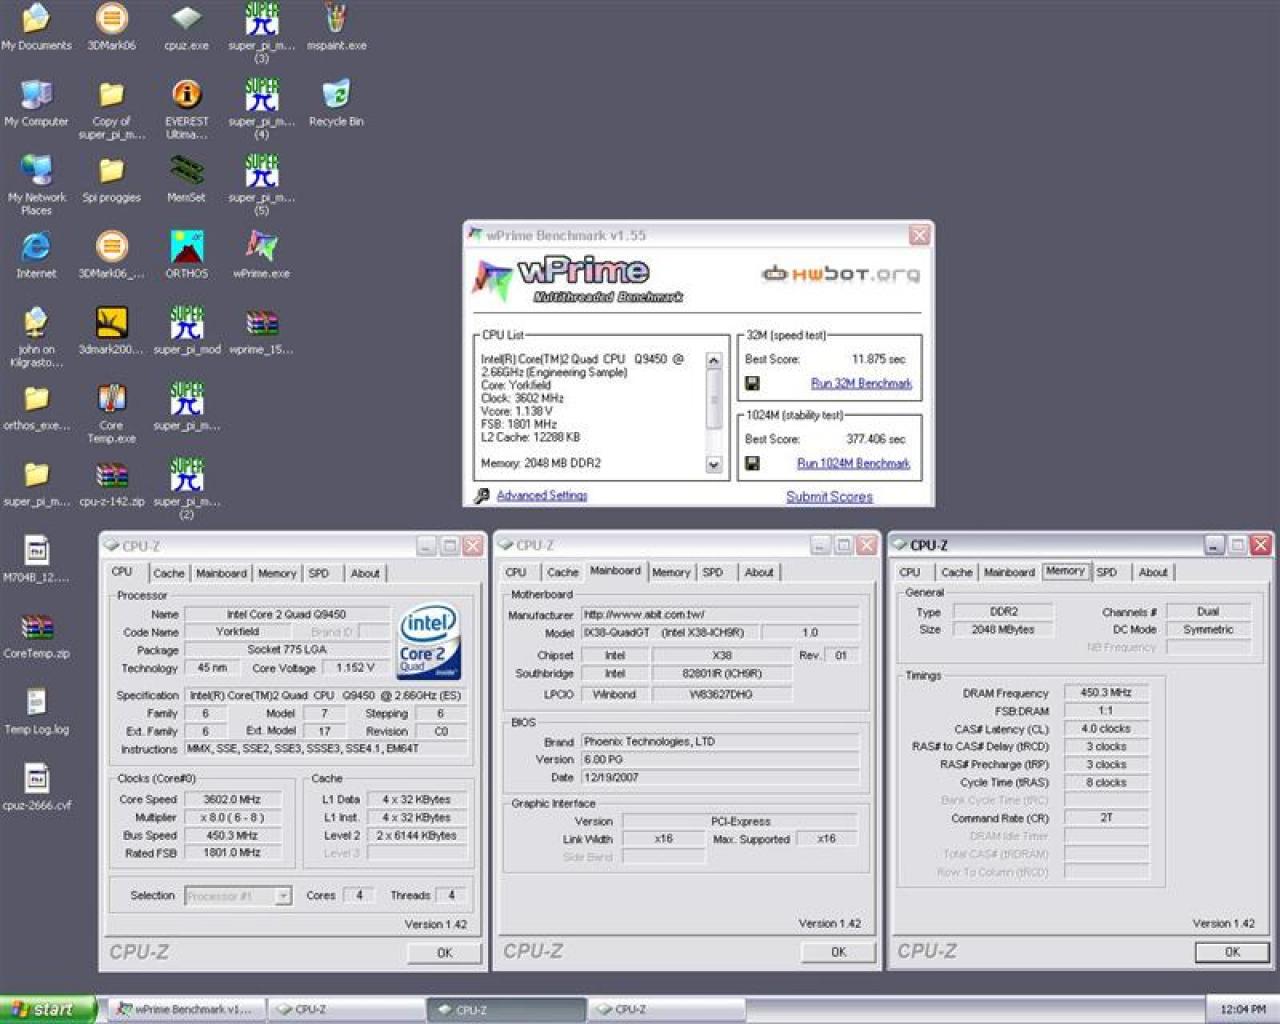Run the 32M Benchmark in wPrime
Image resolution: width=1280 pixels, height=1024 pixels.
861,383
